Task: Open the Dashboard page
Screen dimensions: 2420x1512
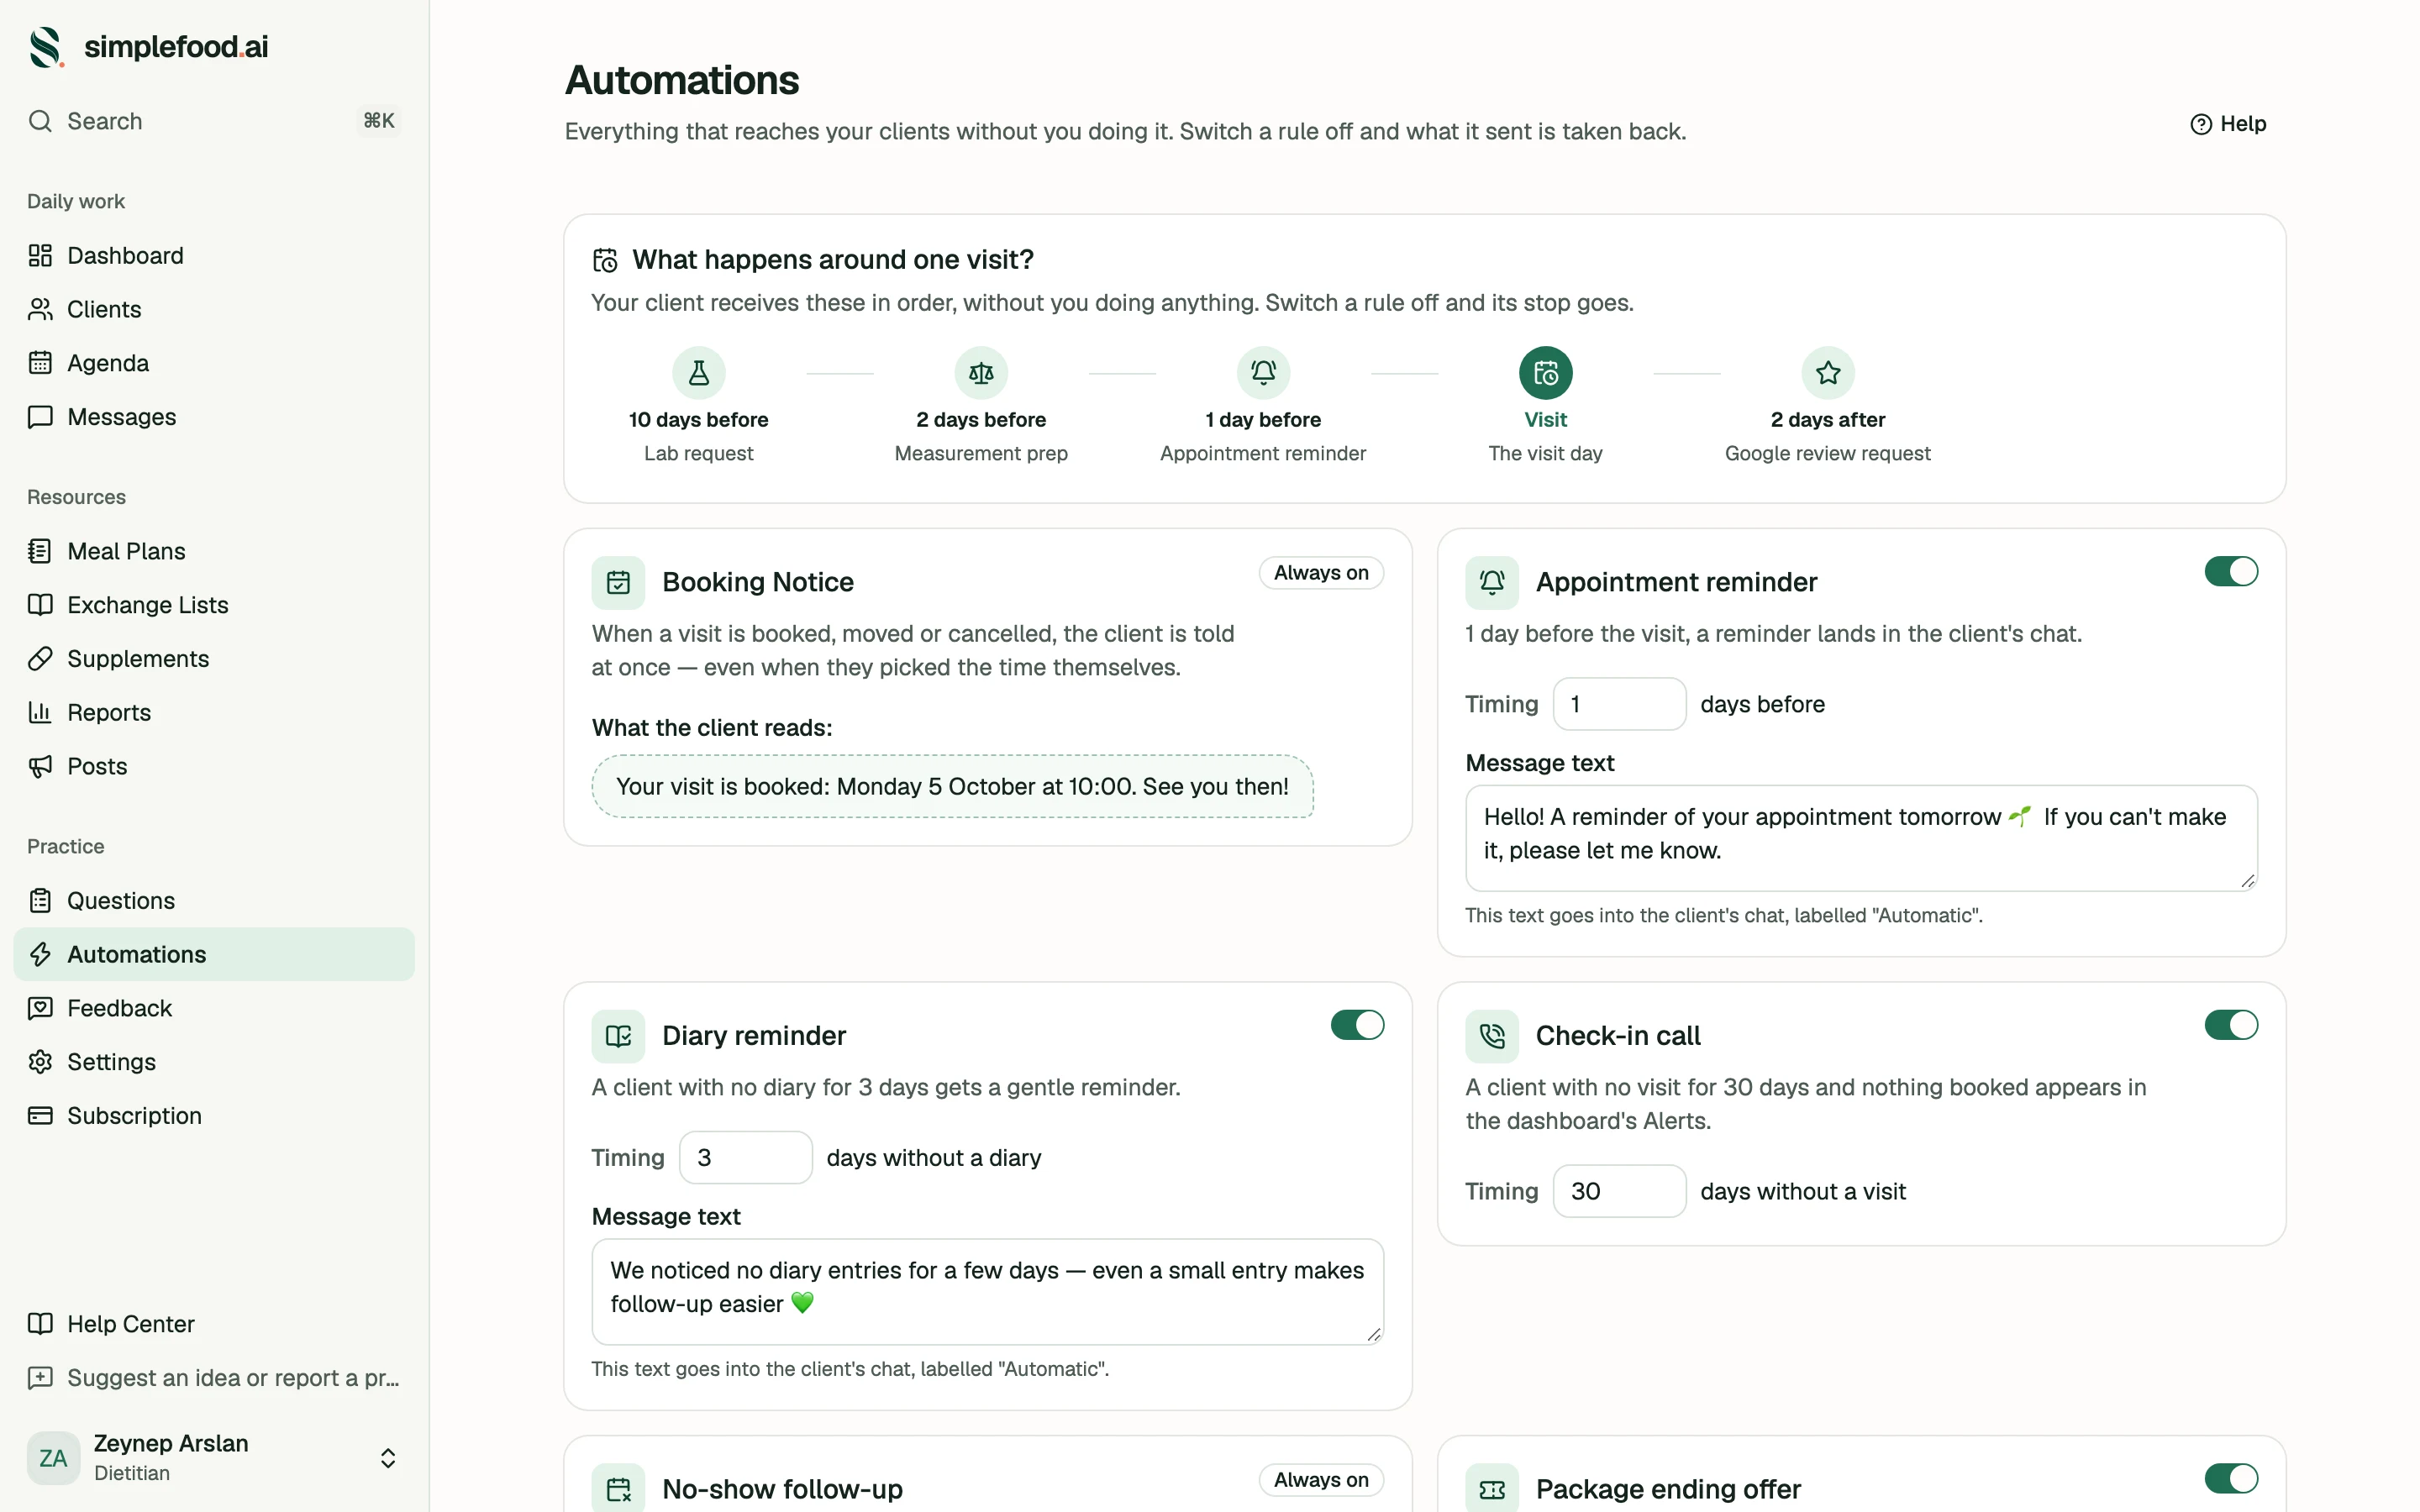Action: 214,255
